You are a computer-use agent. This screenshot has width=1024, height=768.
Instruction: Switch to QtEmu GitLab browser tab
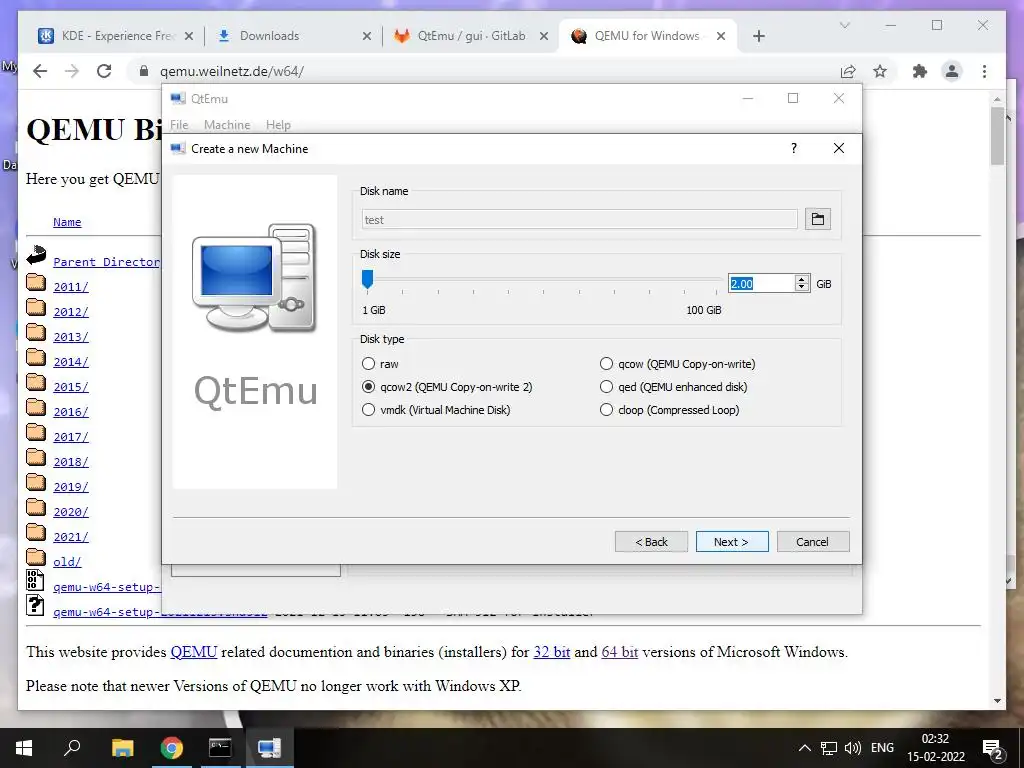click(x=472, y=36)
